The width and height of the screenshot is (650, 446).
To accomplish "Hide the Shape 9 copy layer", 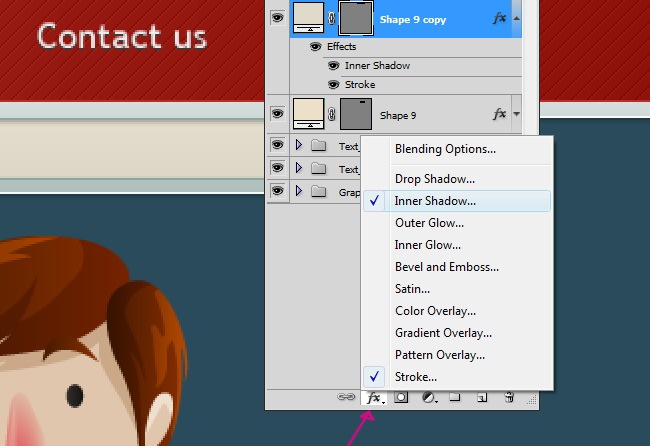I will pos(278,17).
